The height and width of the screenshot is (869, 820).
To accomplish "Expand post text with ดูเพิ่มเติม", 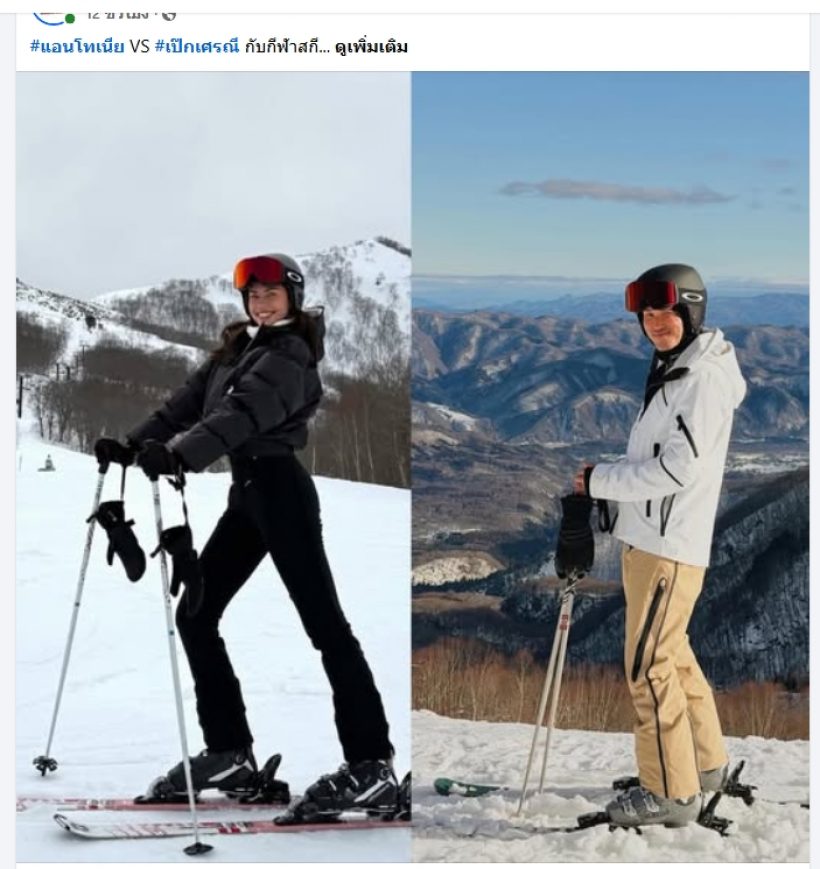I will point(371,47).
